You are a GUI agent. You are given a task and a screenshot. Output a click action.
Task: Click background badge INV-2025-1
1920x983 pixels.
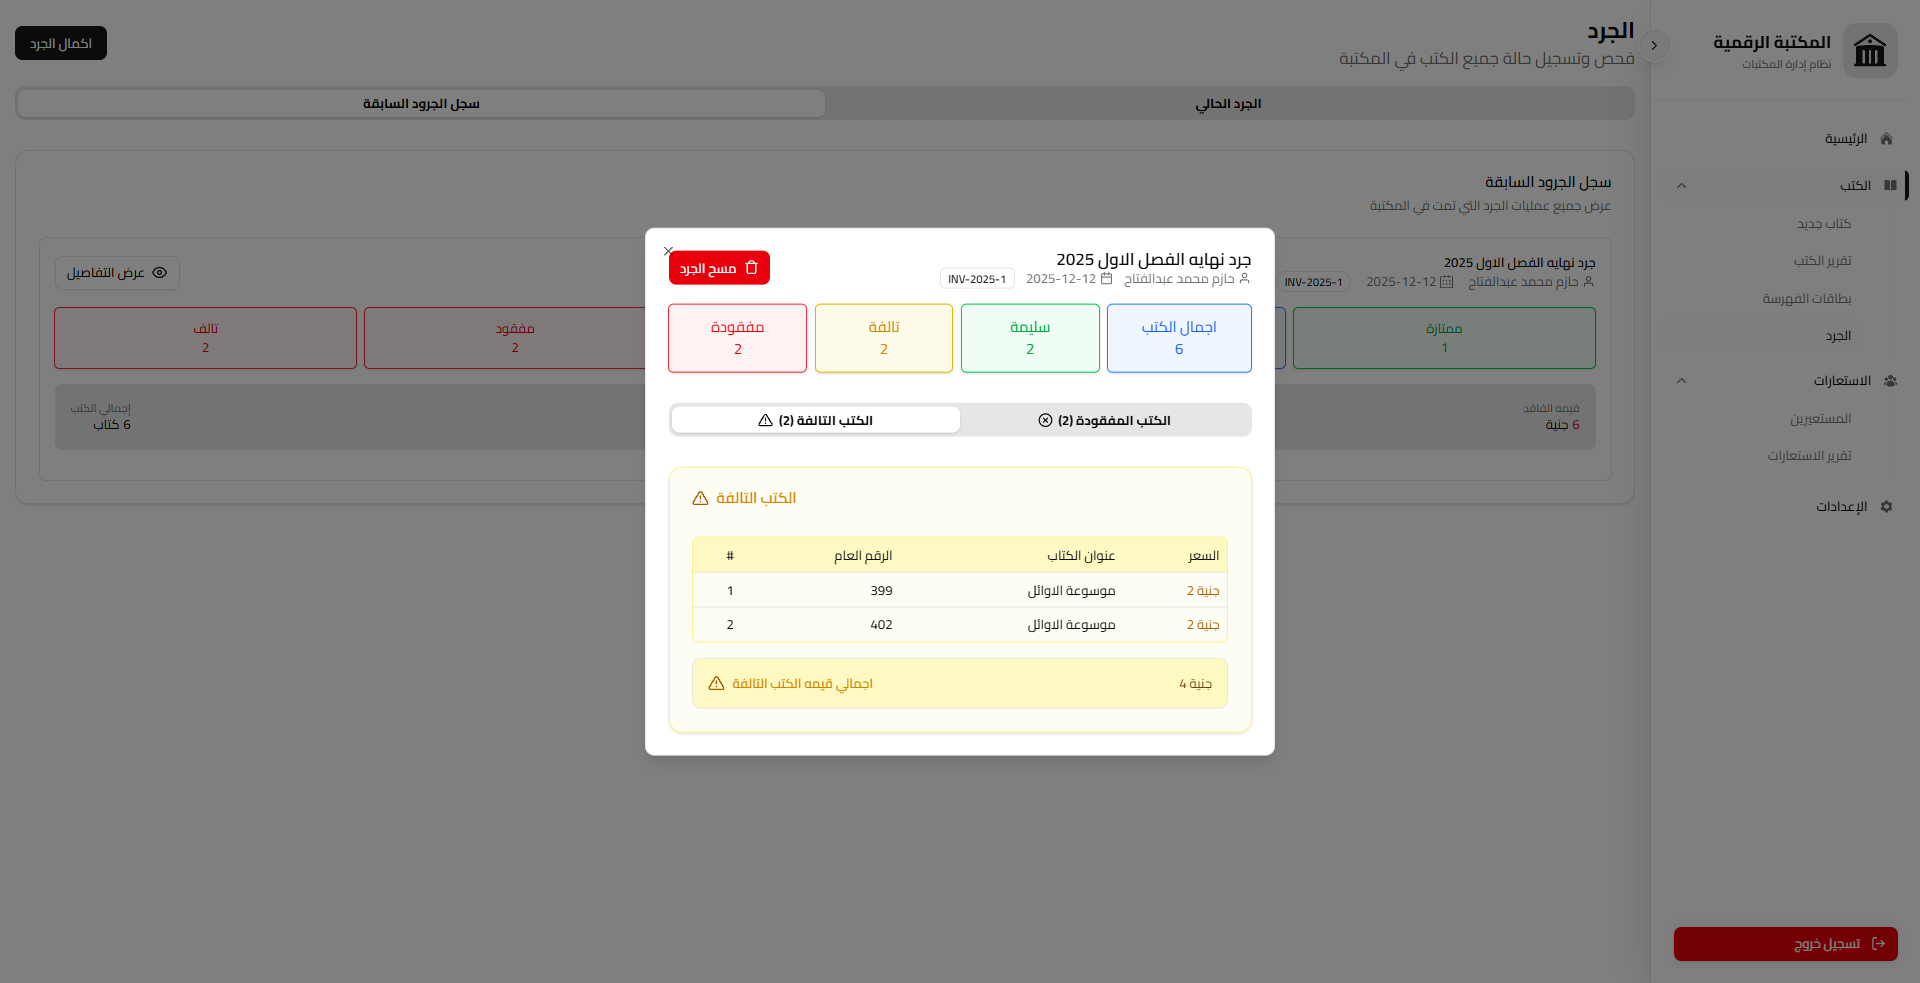pos(1313,282)
